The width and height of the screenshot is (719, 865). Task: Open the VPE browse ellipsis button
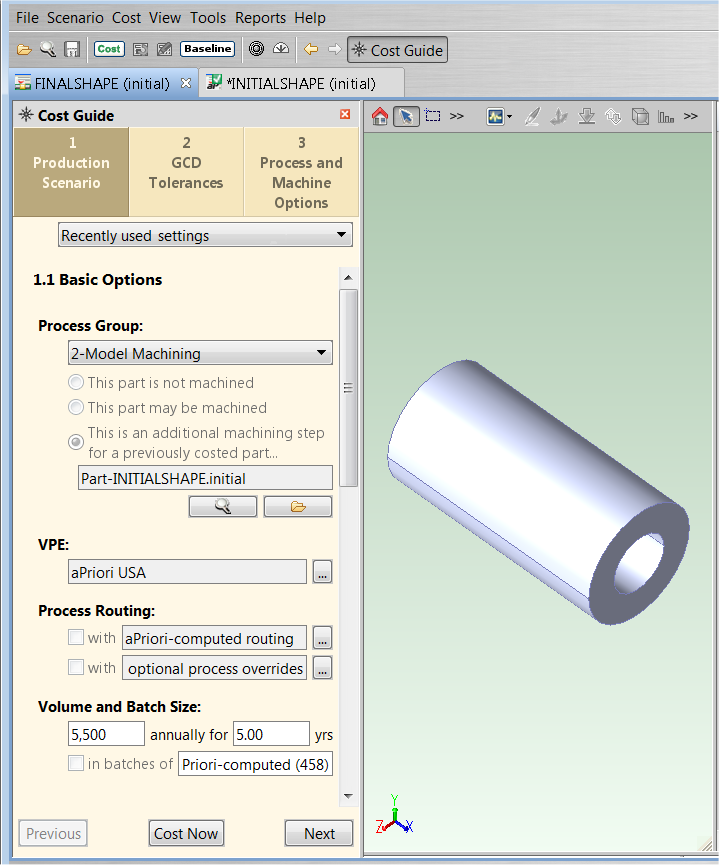click(x=321, y=573)
